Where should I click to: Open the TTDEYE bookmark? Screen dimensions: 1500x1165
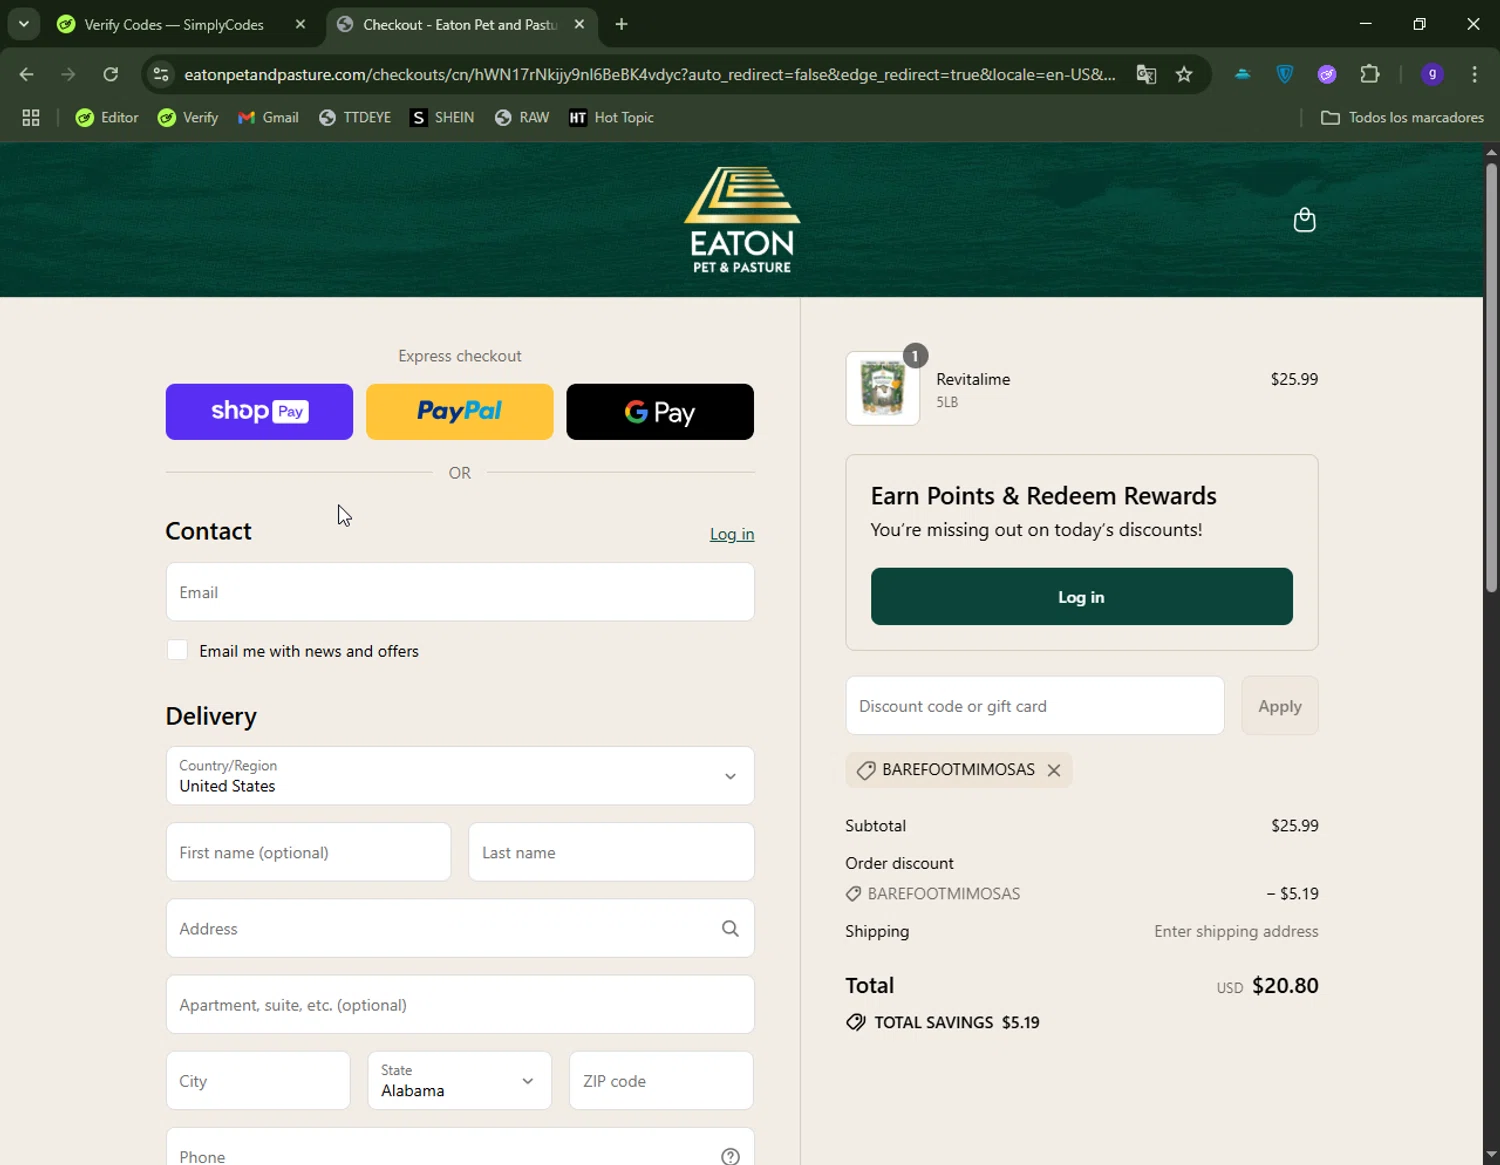355,118
